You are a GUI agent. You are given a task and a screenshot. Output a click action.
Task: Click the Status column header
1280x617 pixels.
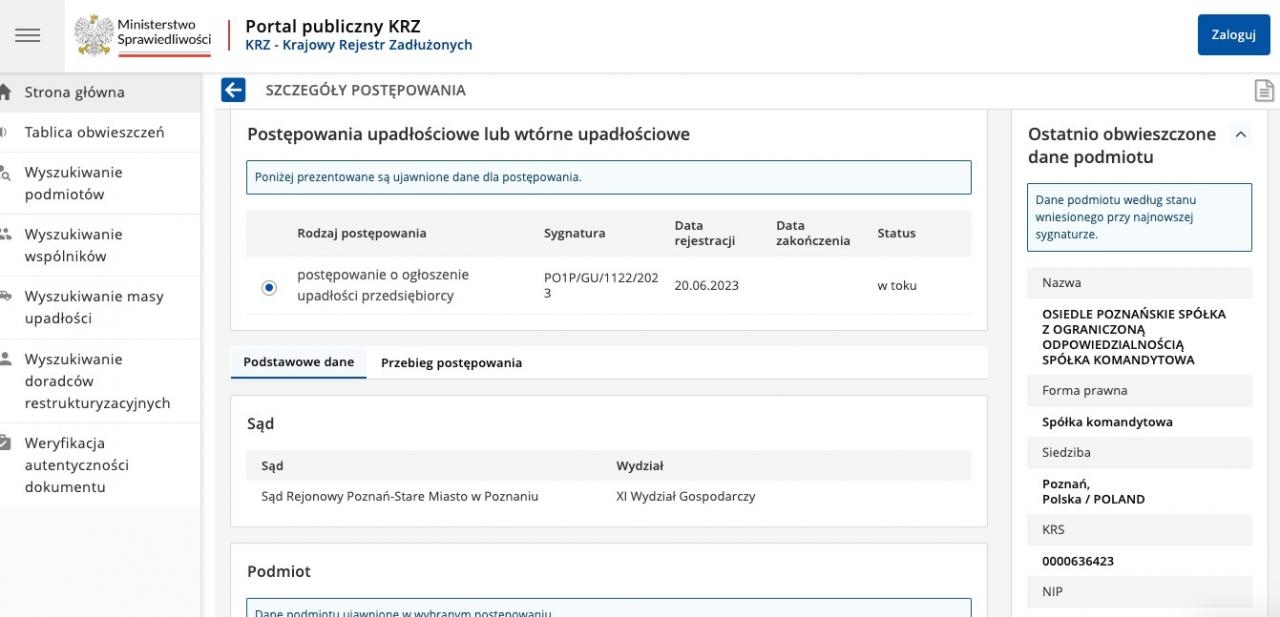[x=896, y=233]
